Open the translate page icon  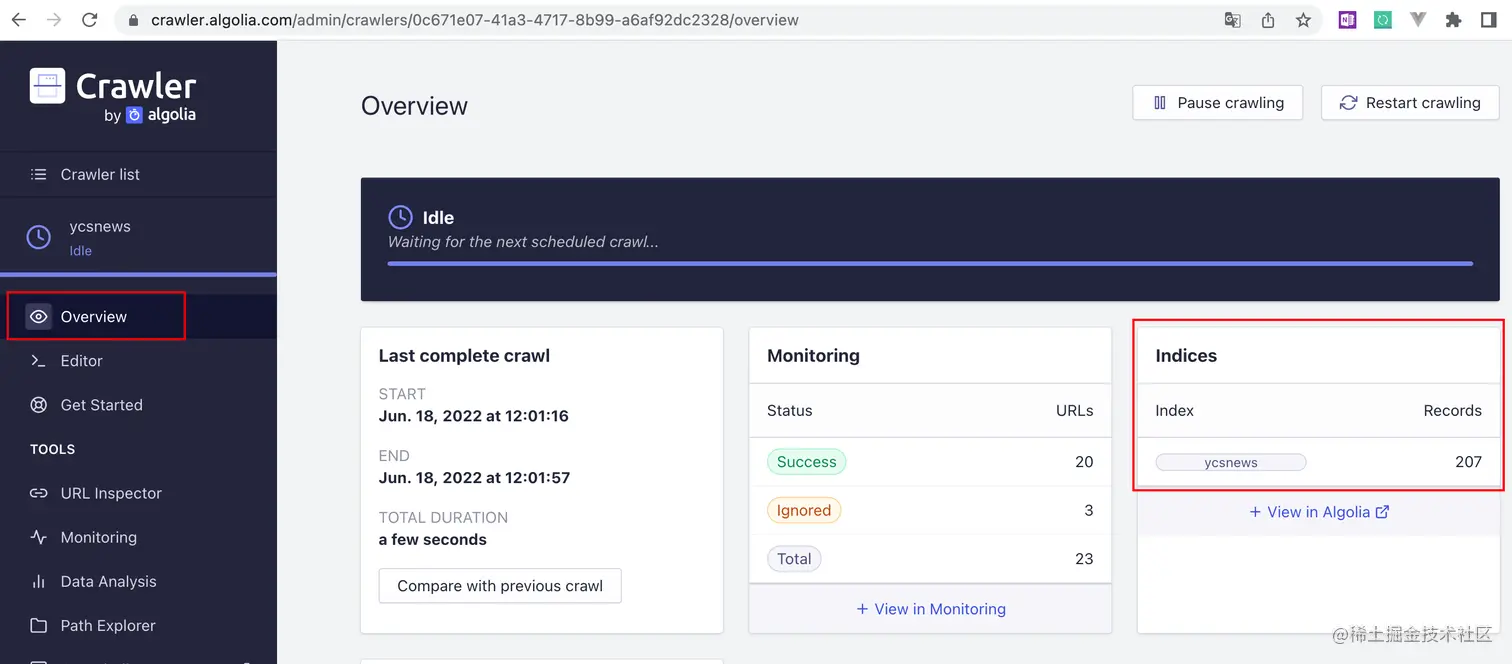(1233, 20)
